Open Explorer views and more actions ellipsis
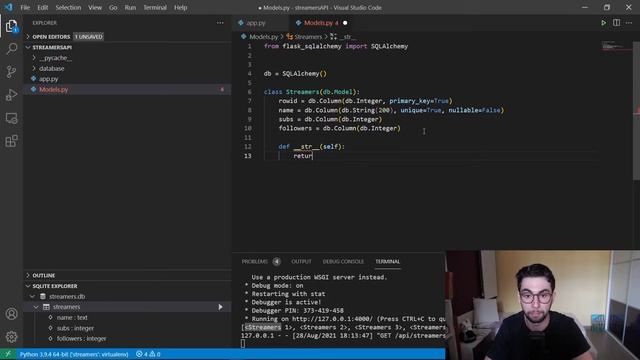 (x=220, y=23)
